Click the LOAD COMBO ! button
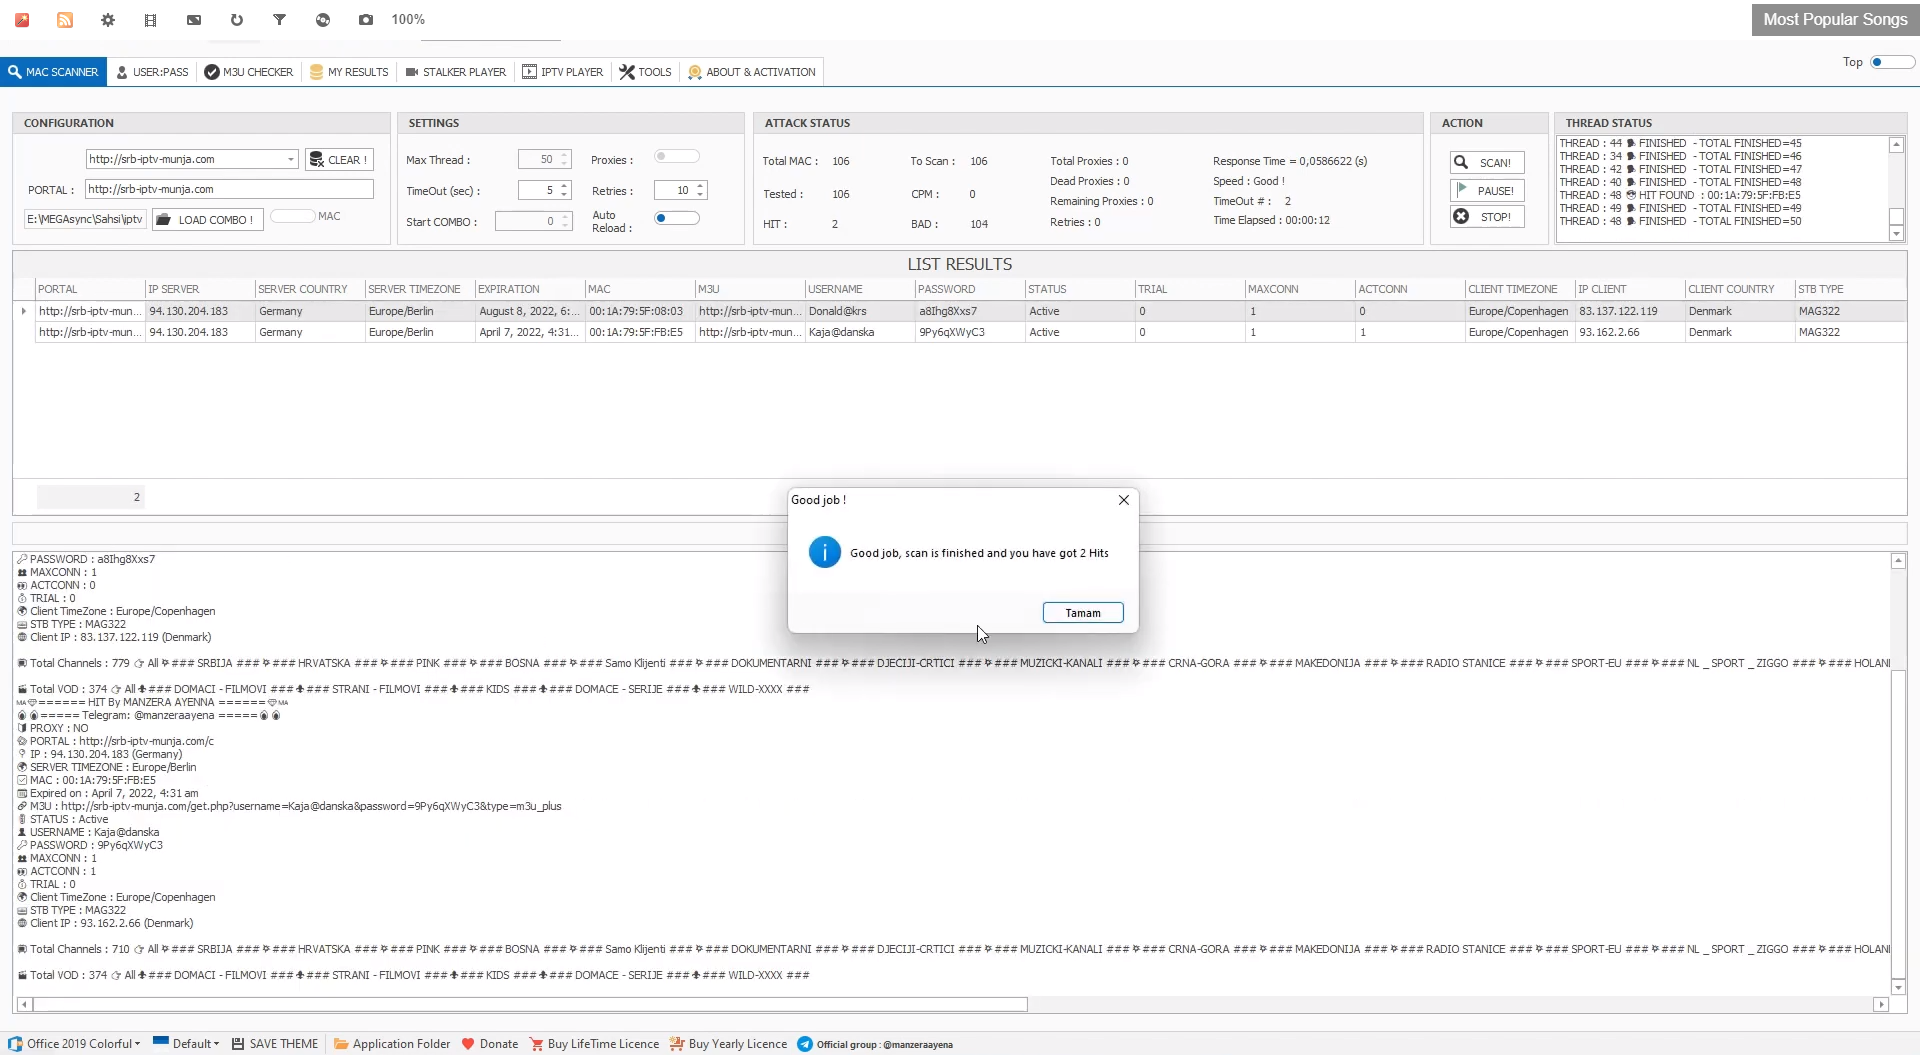The height and width of the screenshot is (1055, 1920). [x=207, y=220]
